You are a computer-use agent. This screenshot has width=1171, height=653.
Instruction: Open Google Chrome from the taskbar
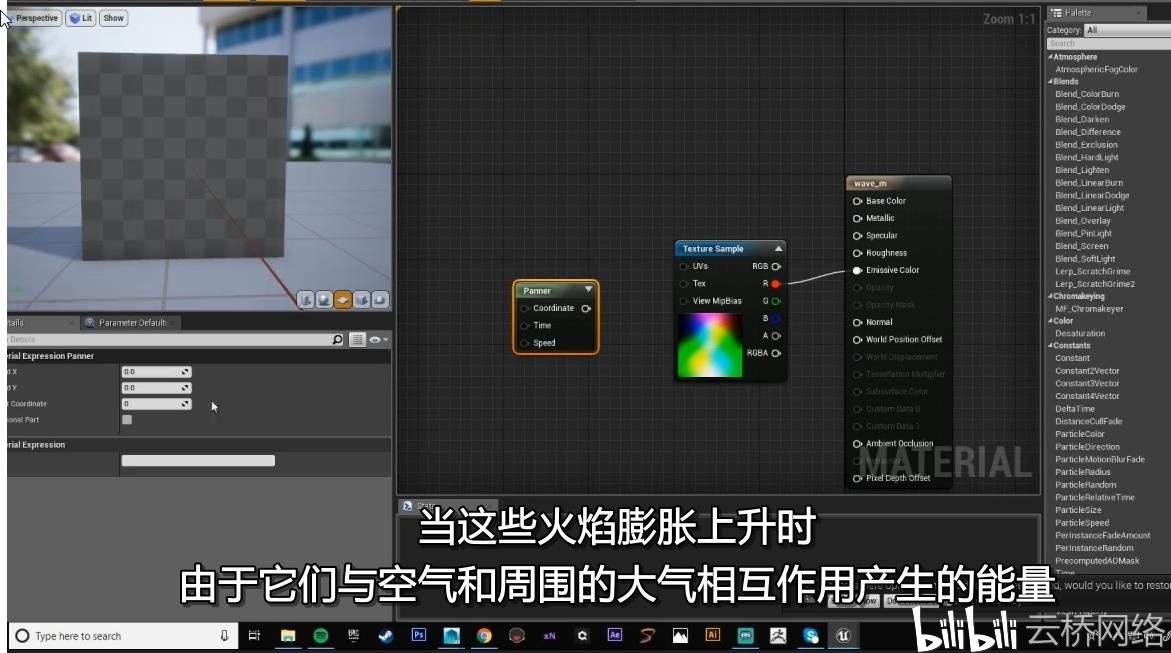(484, 636)
